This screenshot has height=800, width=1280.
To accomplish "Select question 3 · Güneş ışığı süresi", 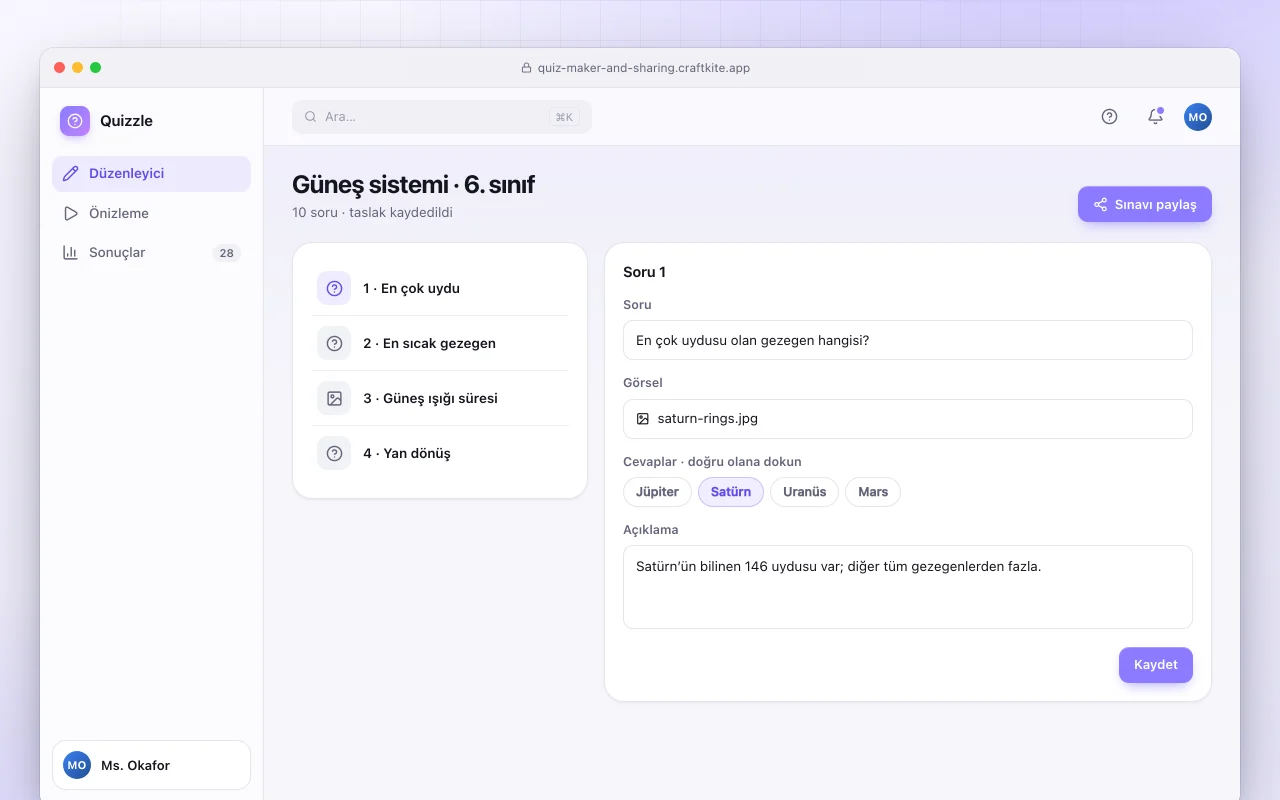I will (x=440, y=398).
